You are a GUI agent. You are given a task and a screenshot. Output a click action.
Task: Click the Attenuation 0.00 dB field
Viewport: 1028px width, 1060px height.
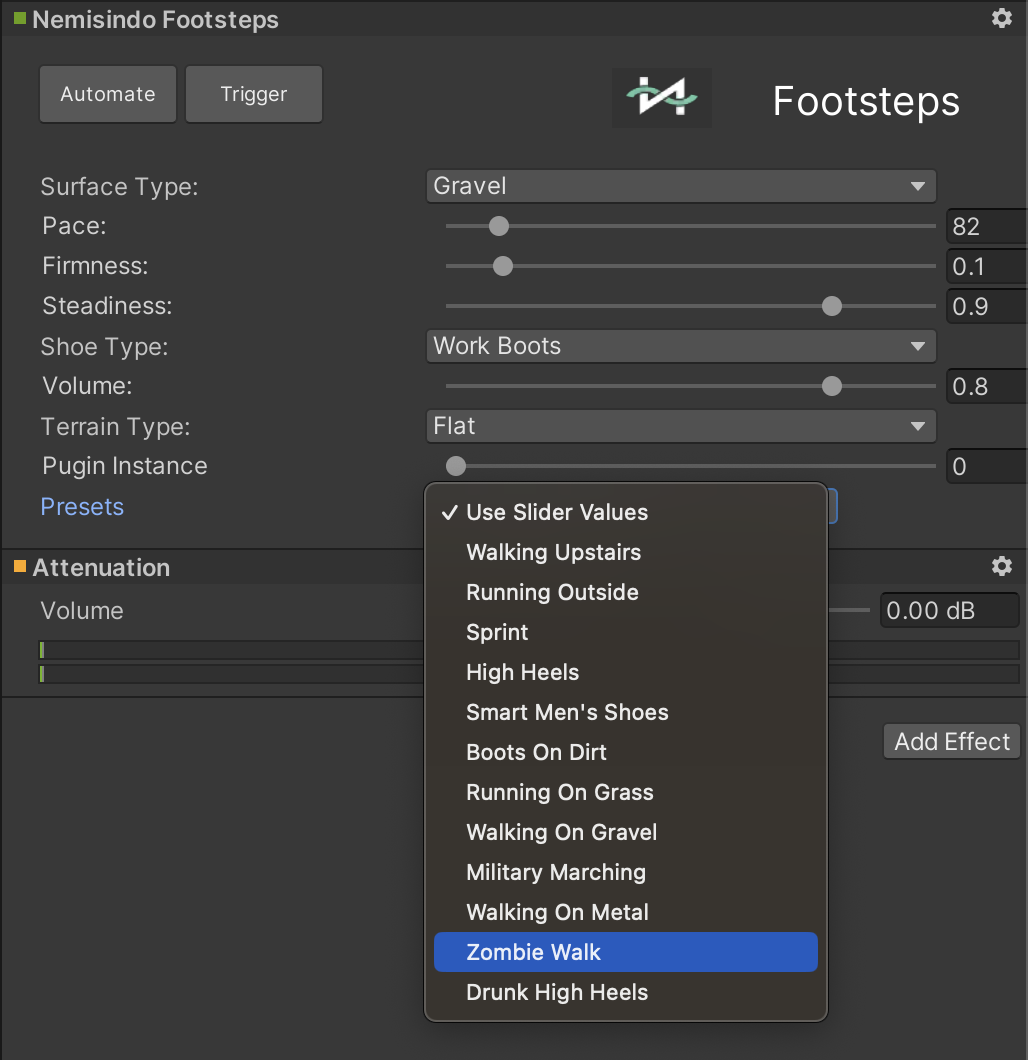pyautogui.click(x=950, y=610)
